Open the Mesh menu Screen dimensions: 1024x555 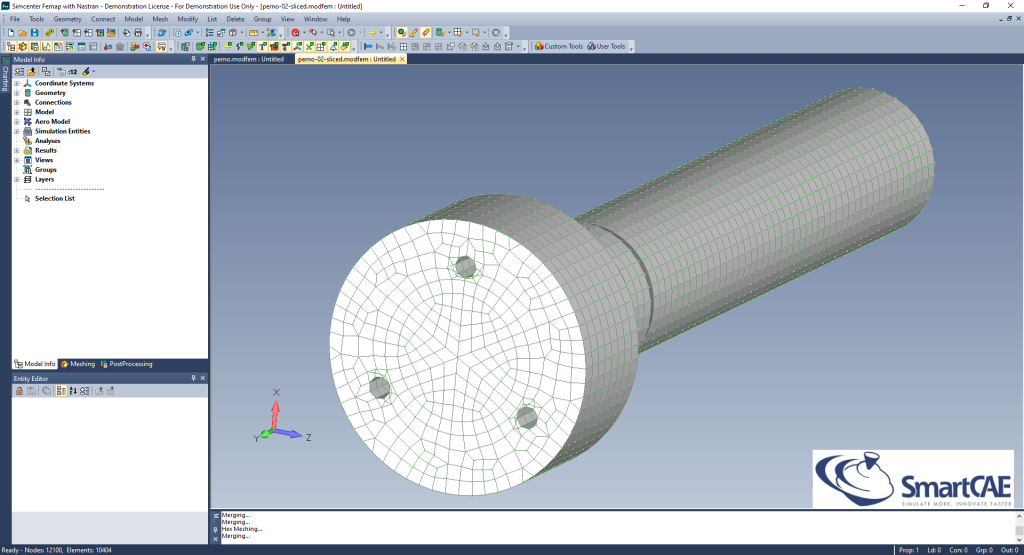[160, 19]
